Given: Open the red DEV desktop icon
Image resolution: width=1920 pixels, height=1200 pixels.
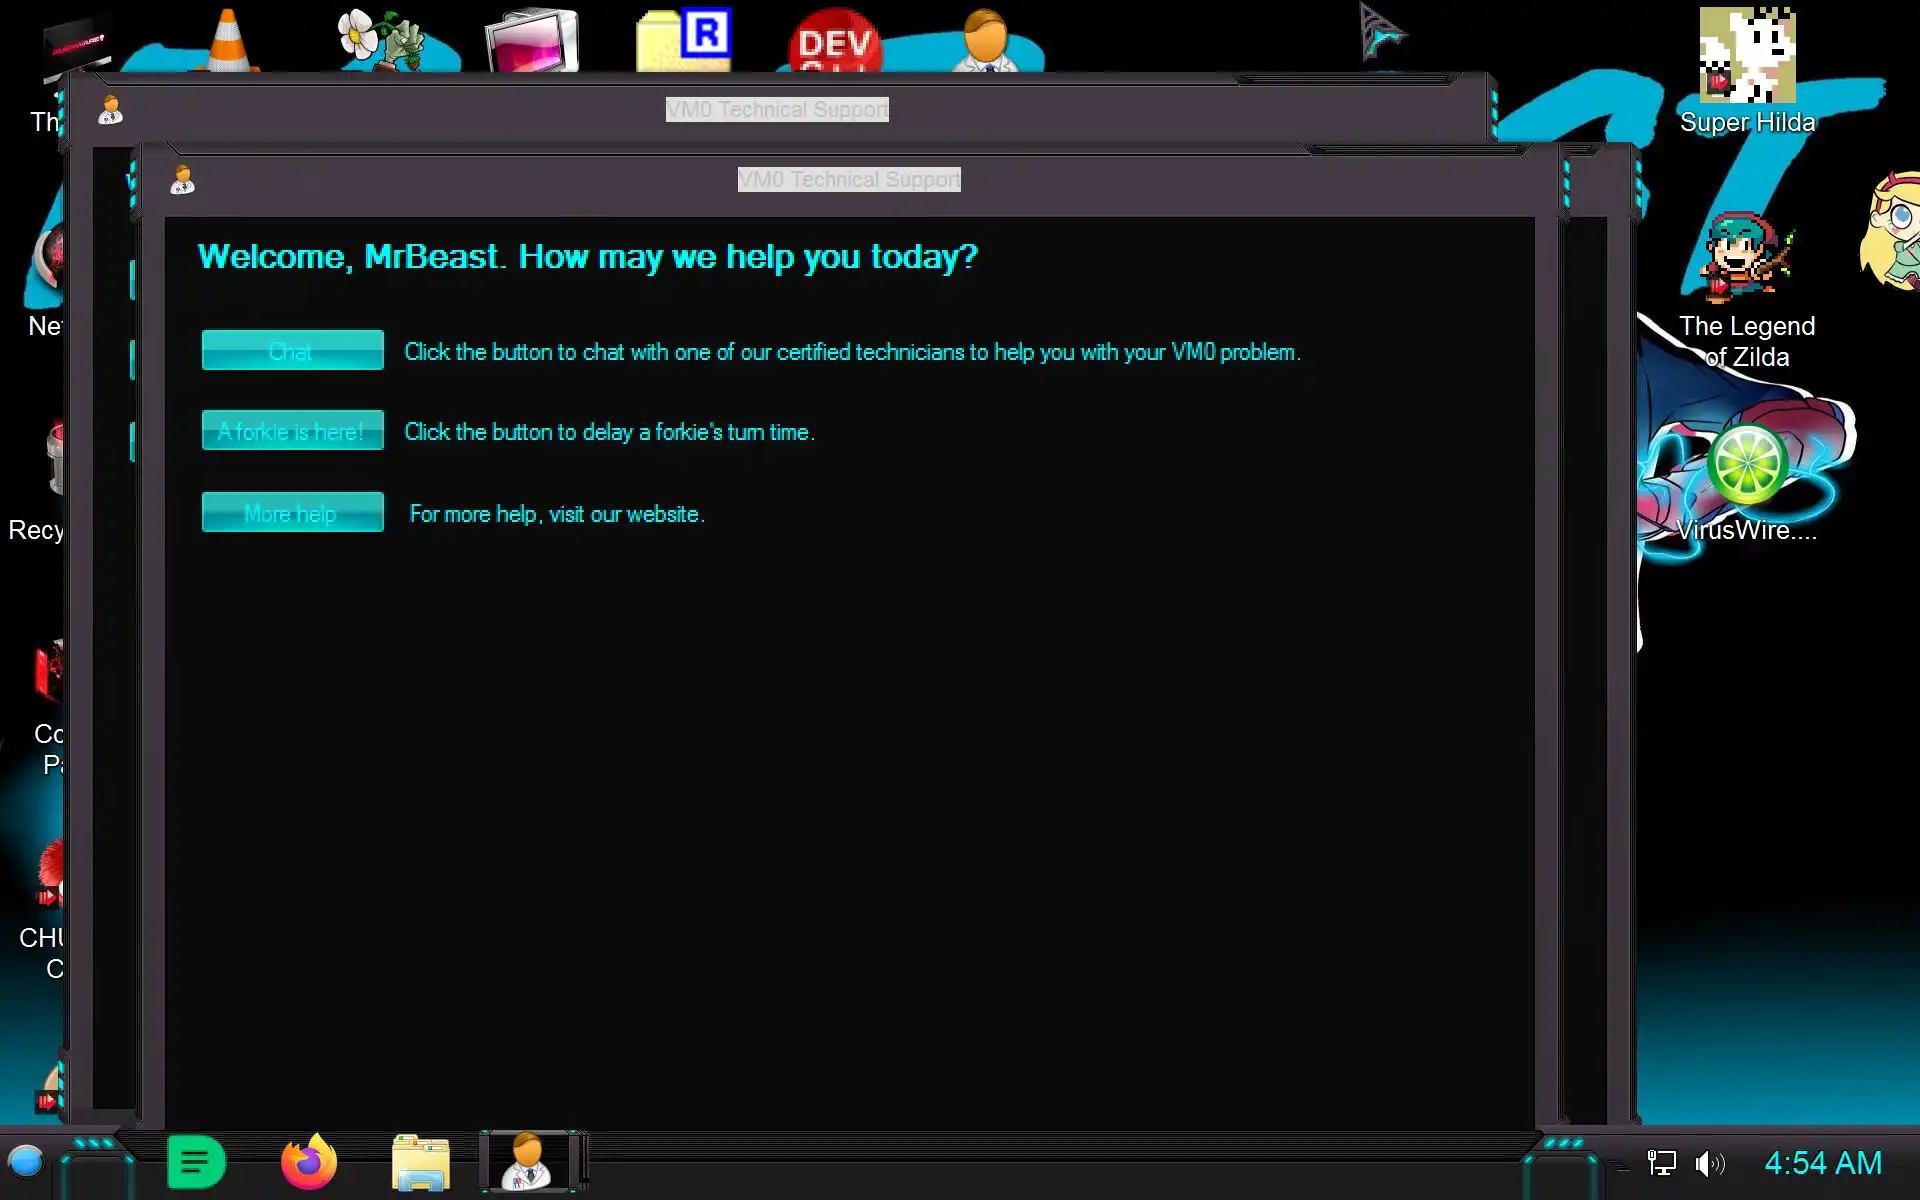Looking at the screenshot, I should point(835,42).
